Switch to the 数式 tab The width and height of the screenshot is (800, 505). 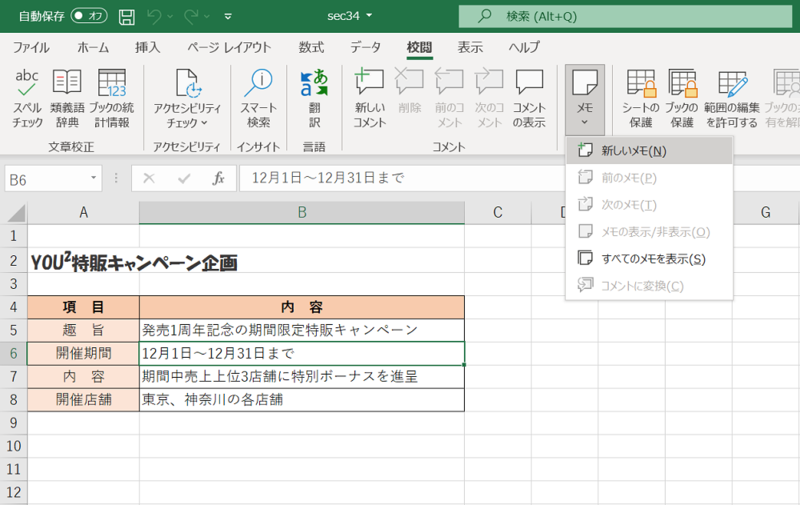pos(311,47)
